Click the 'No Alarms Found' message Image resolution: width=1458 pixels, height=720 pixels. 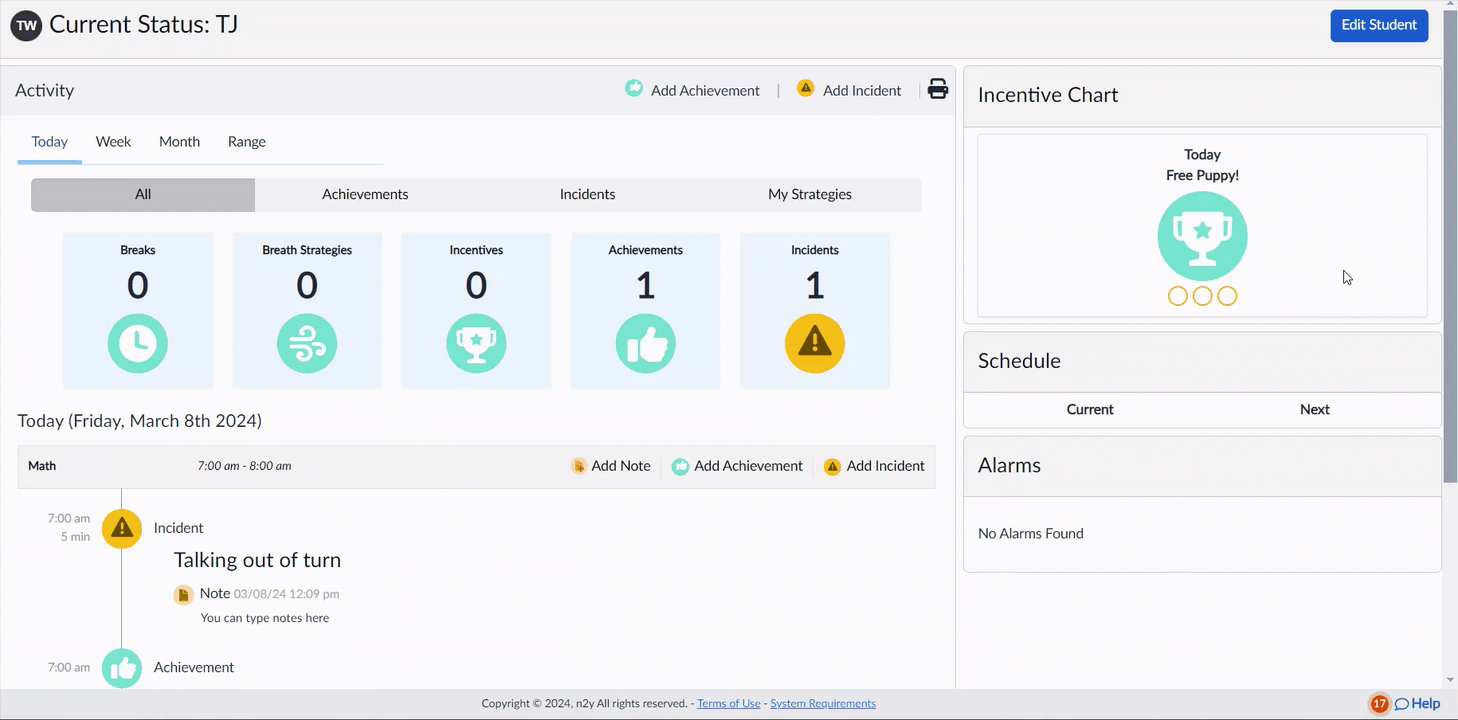tap(1031, 534)
